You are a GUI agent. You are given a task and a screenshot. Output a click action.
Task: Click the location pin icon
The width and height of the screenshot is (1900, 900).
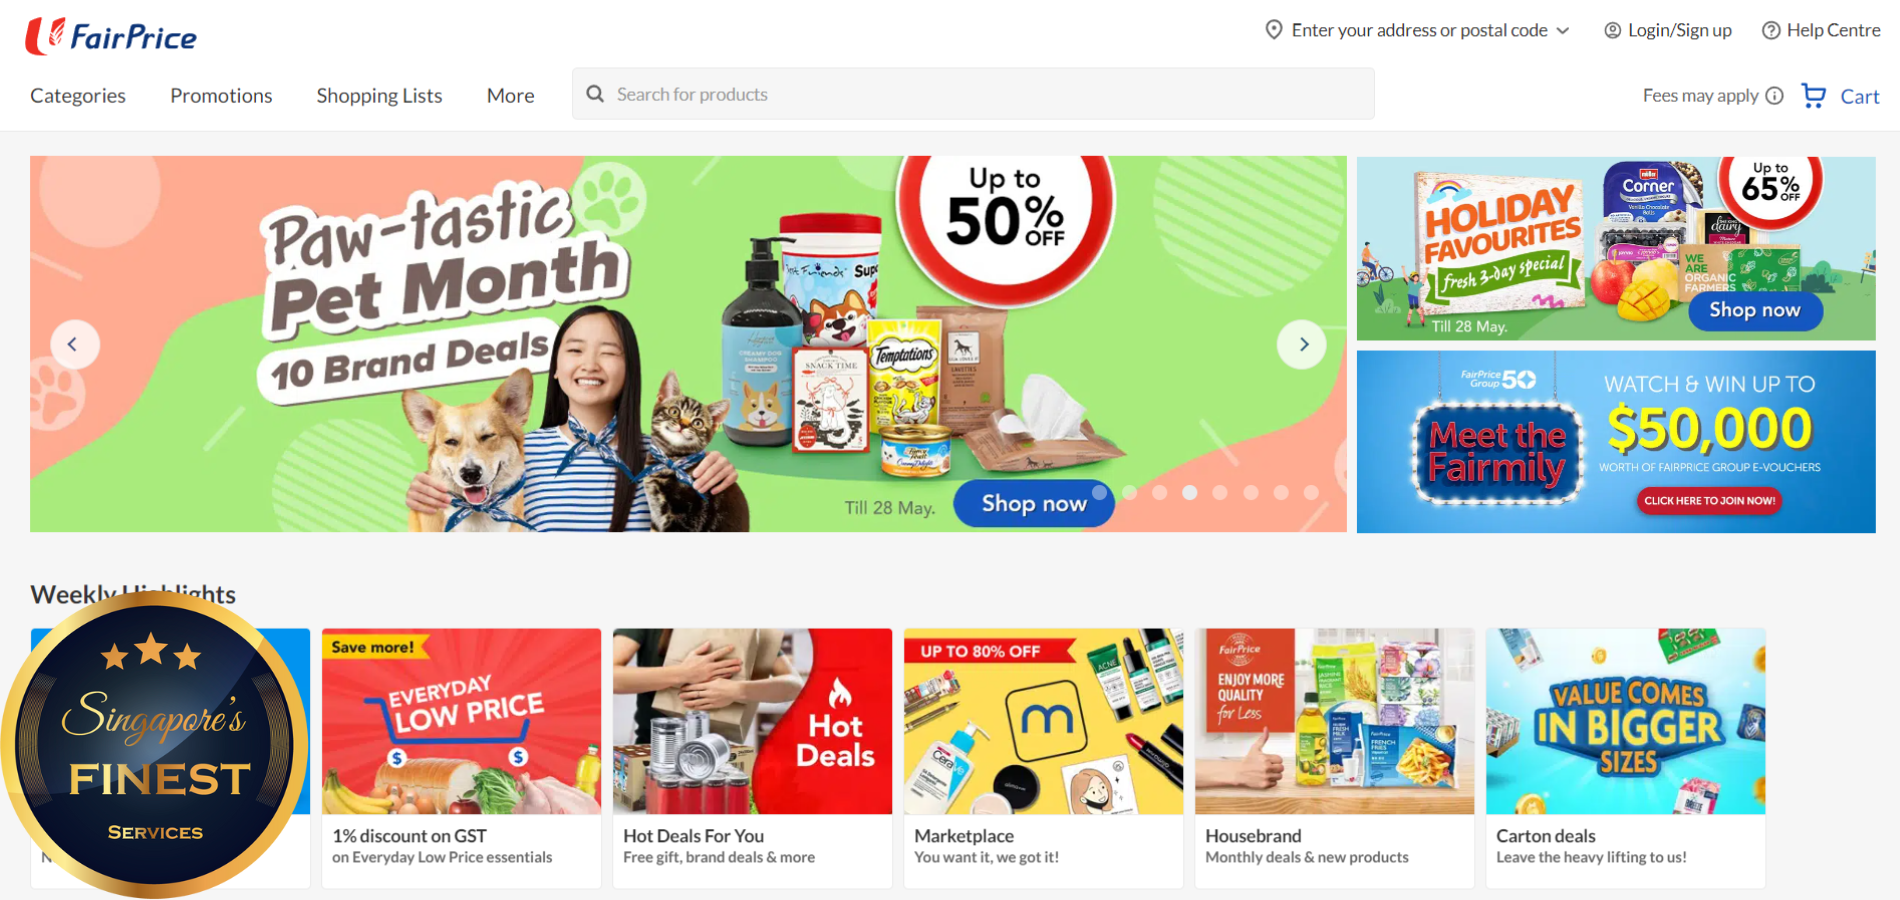point(1274,30)
